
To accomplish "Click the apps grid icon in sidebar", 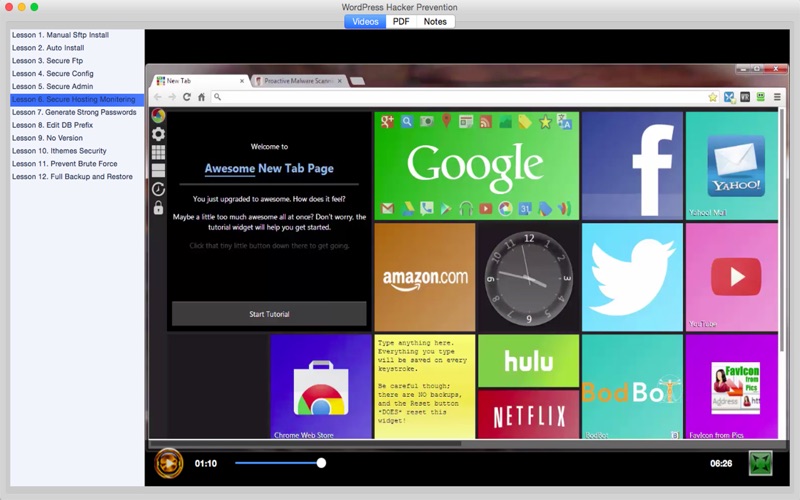I will 158,152.
